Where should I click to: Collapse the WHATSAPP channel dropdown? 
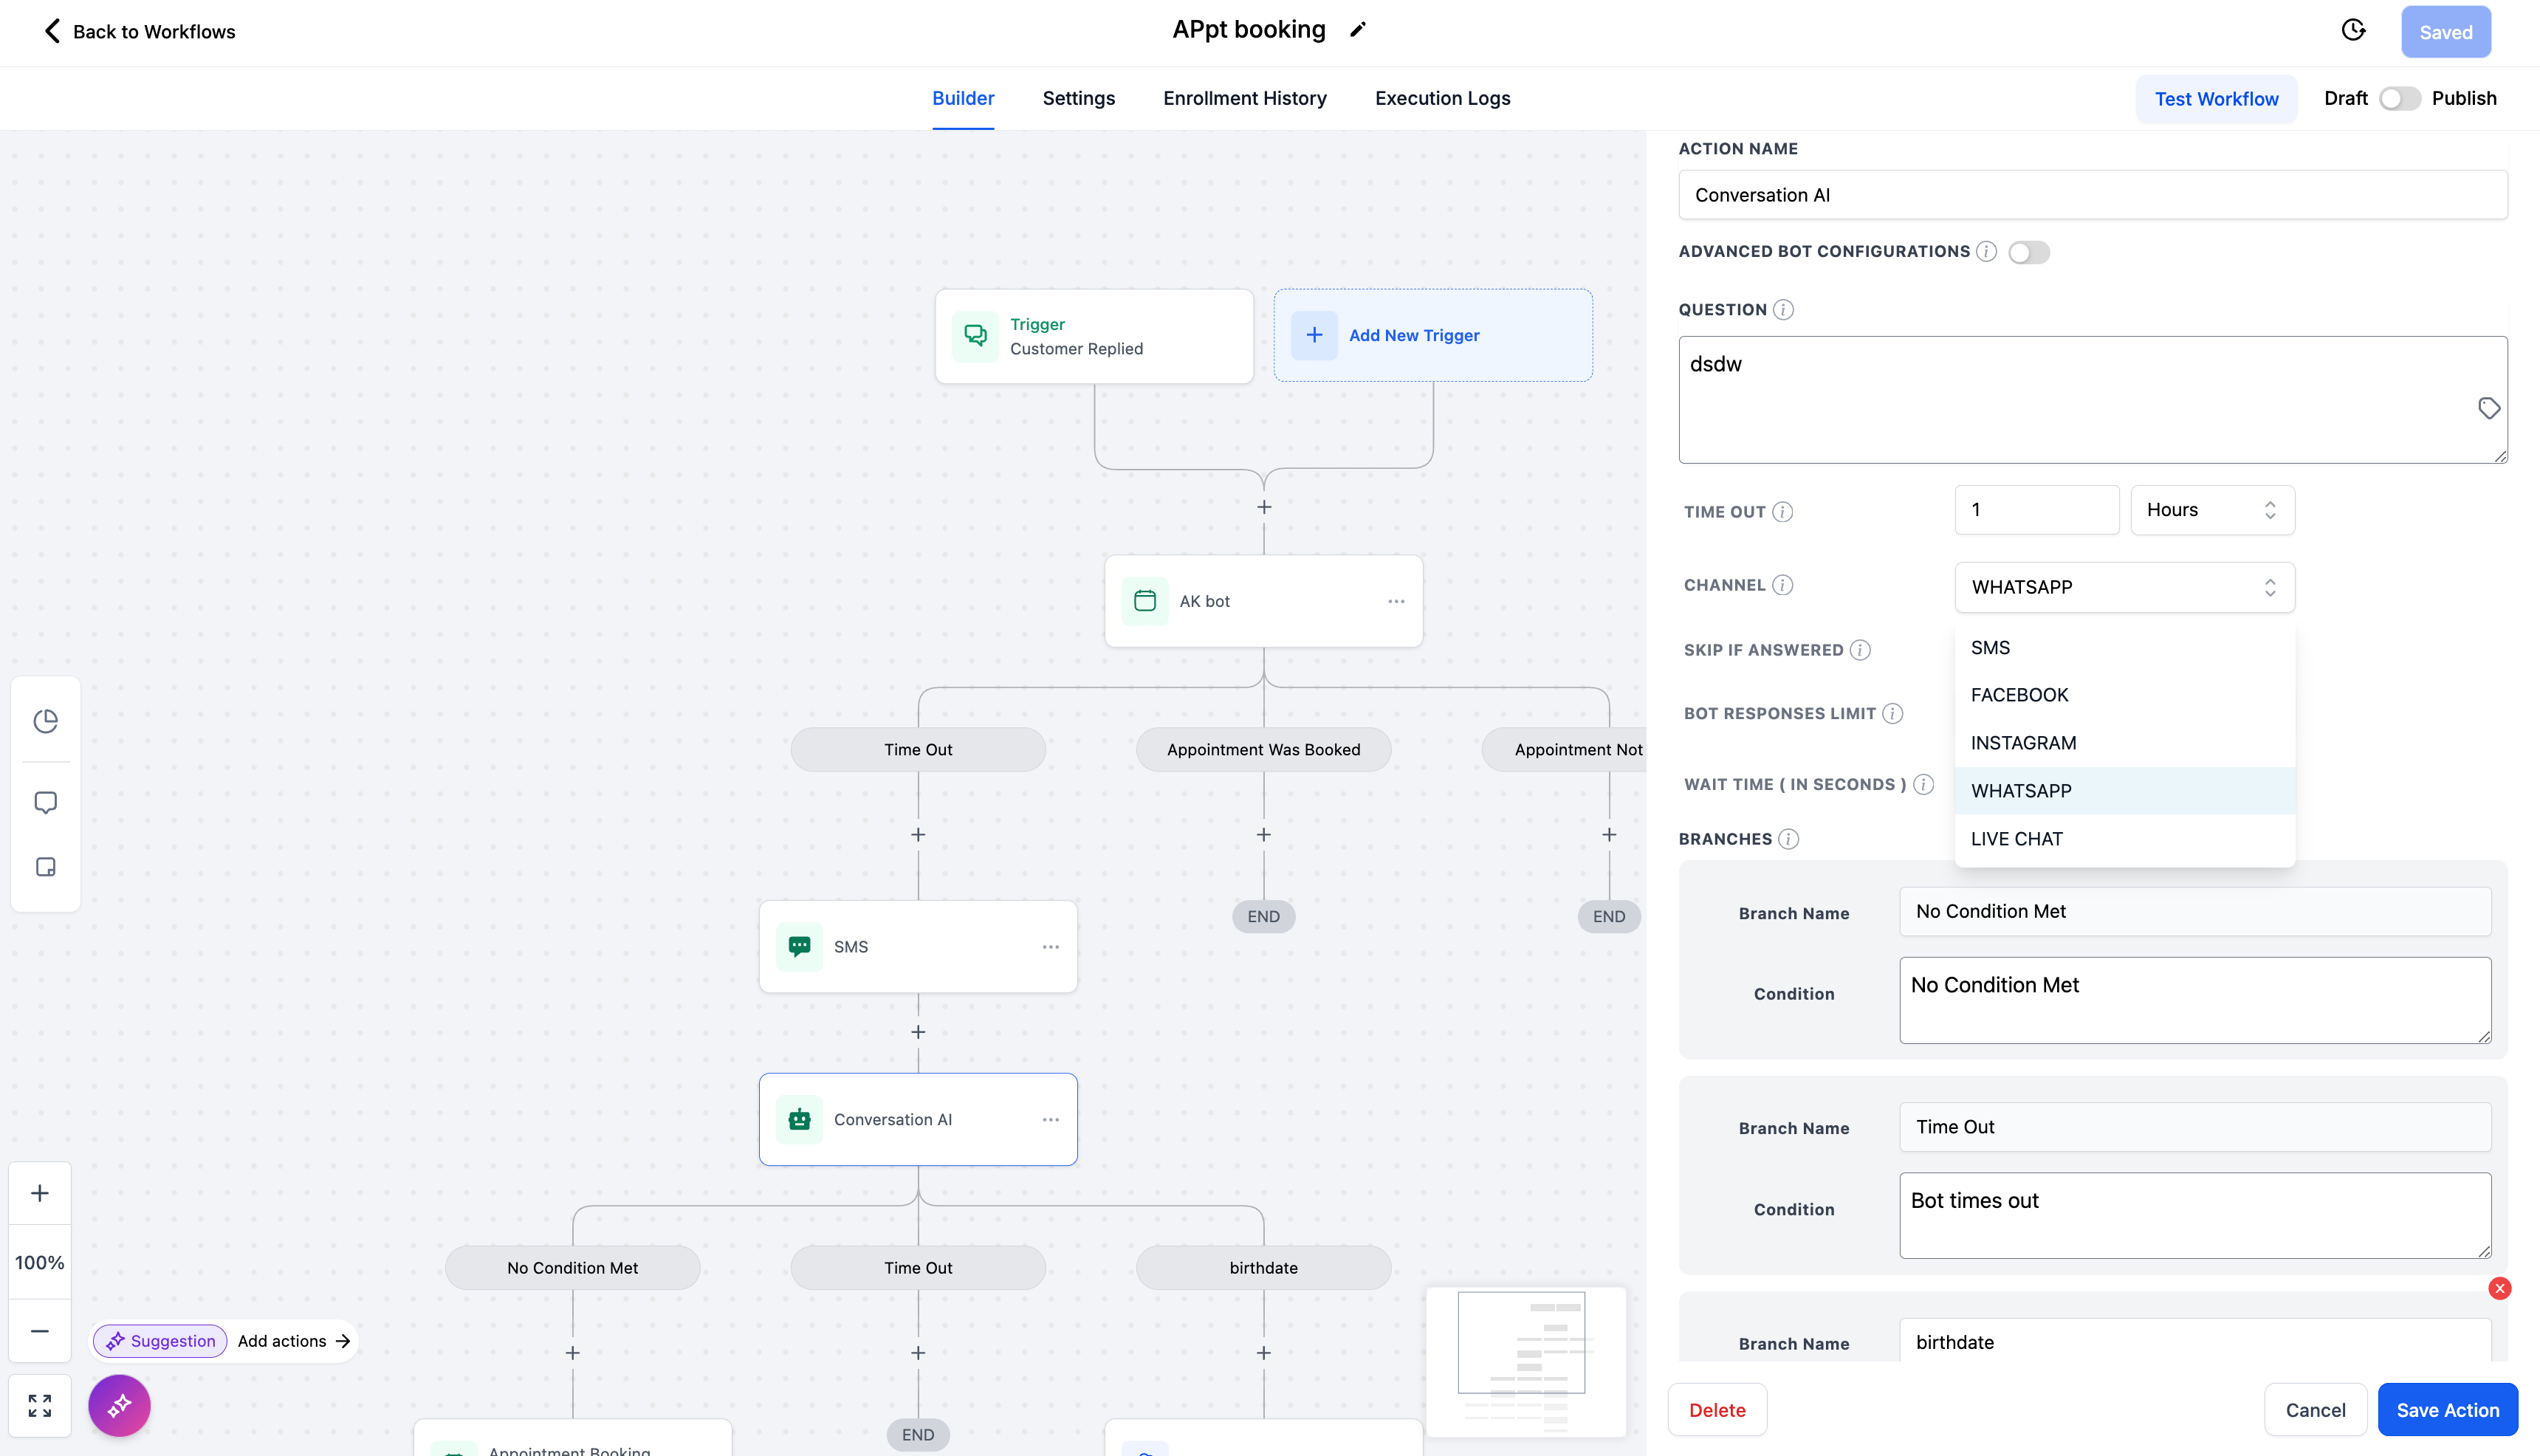coord(2124,587)
